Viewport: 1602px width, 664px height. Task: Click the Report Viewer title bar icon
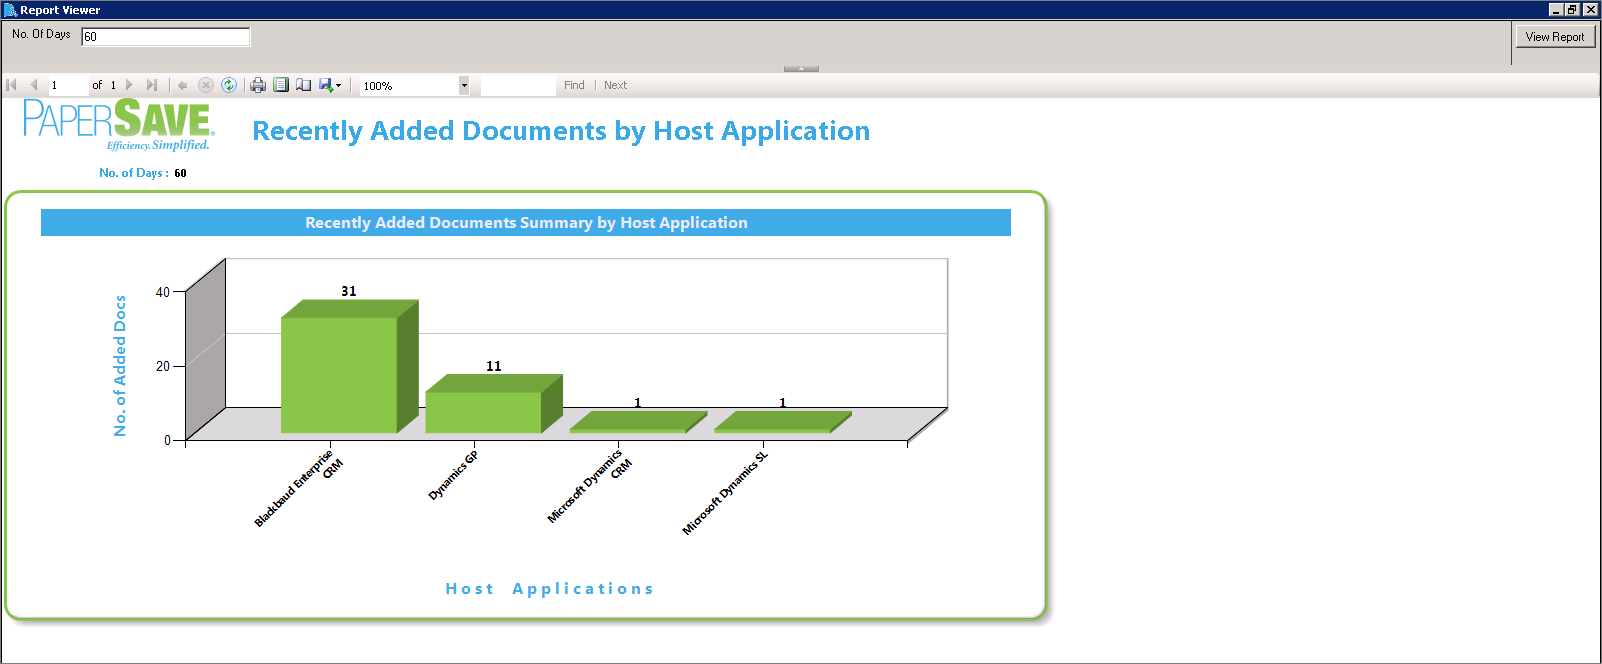pos(10,10)
